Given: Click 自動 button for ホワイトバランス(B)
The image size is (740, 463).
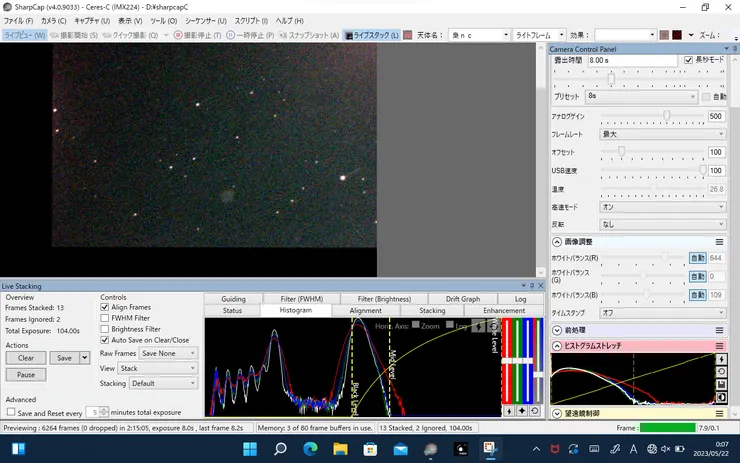Looking at the screenshot, I should (x=698, y=295).
